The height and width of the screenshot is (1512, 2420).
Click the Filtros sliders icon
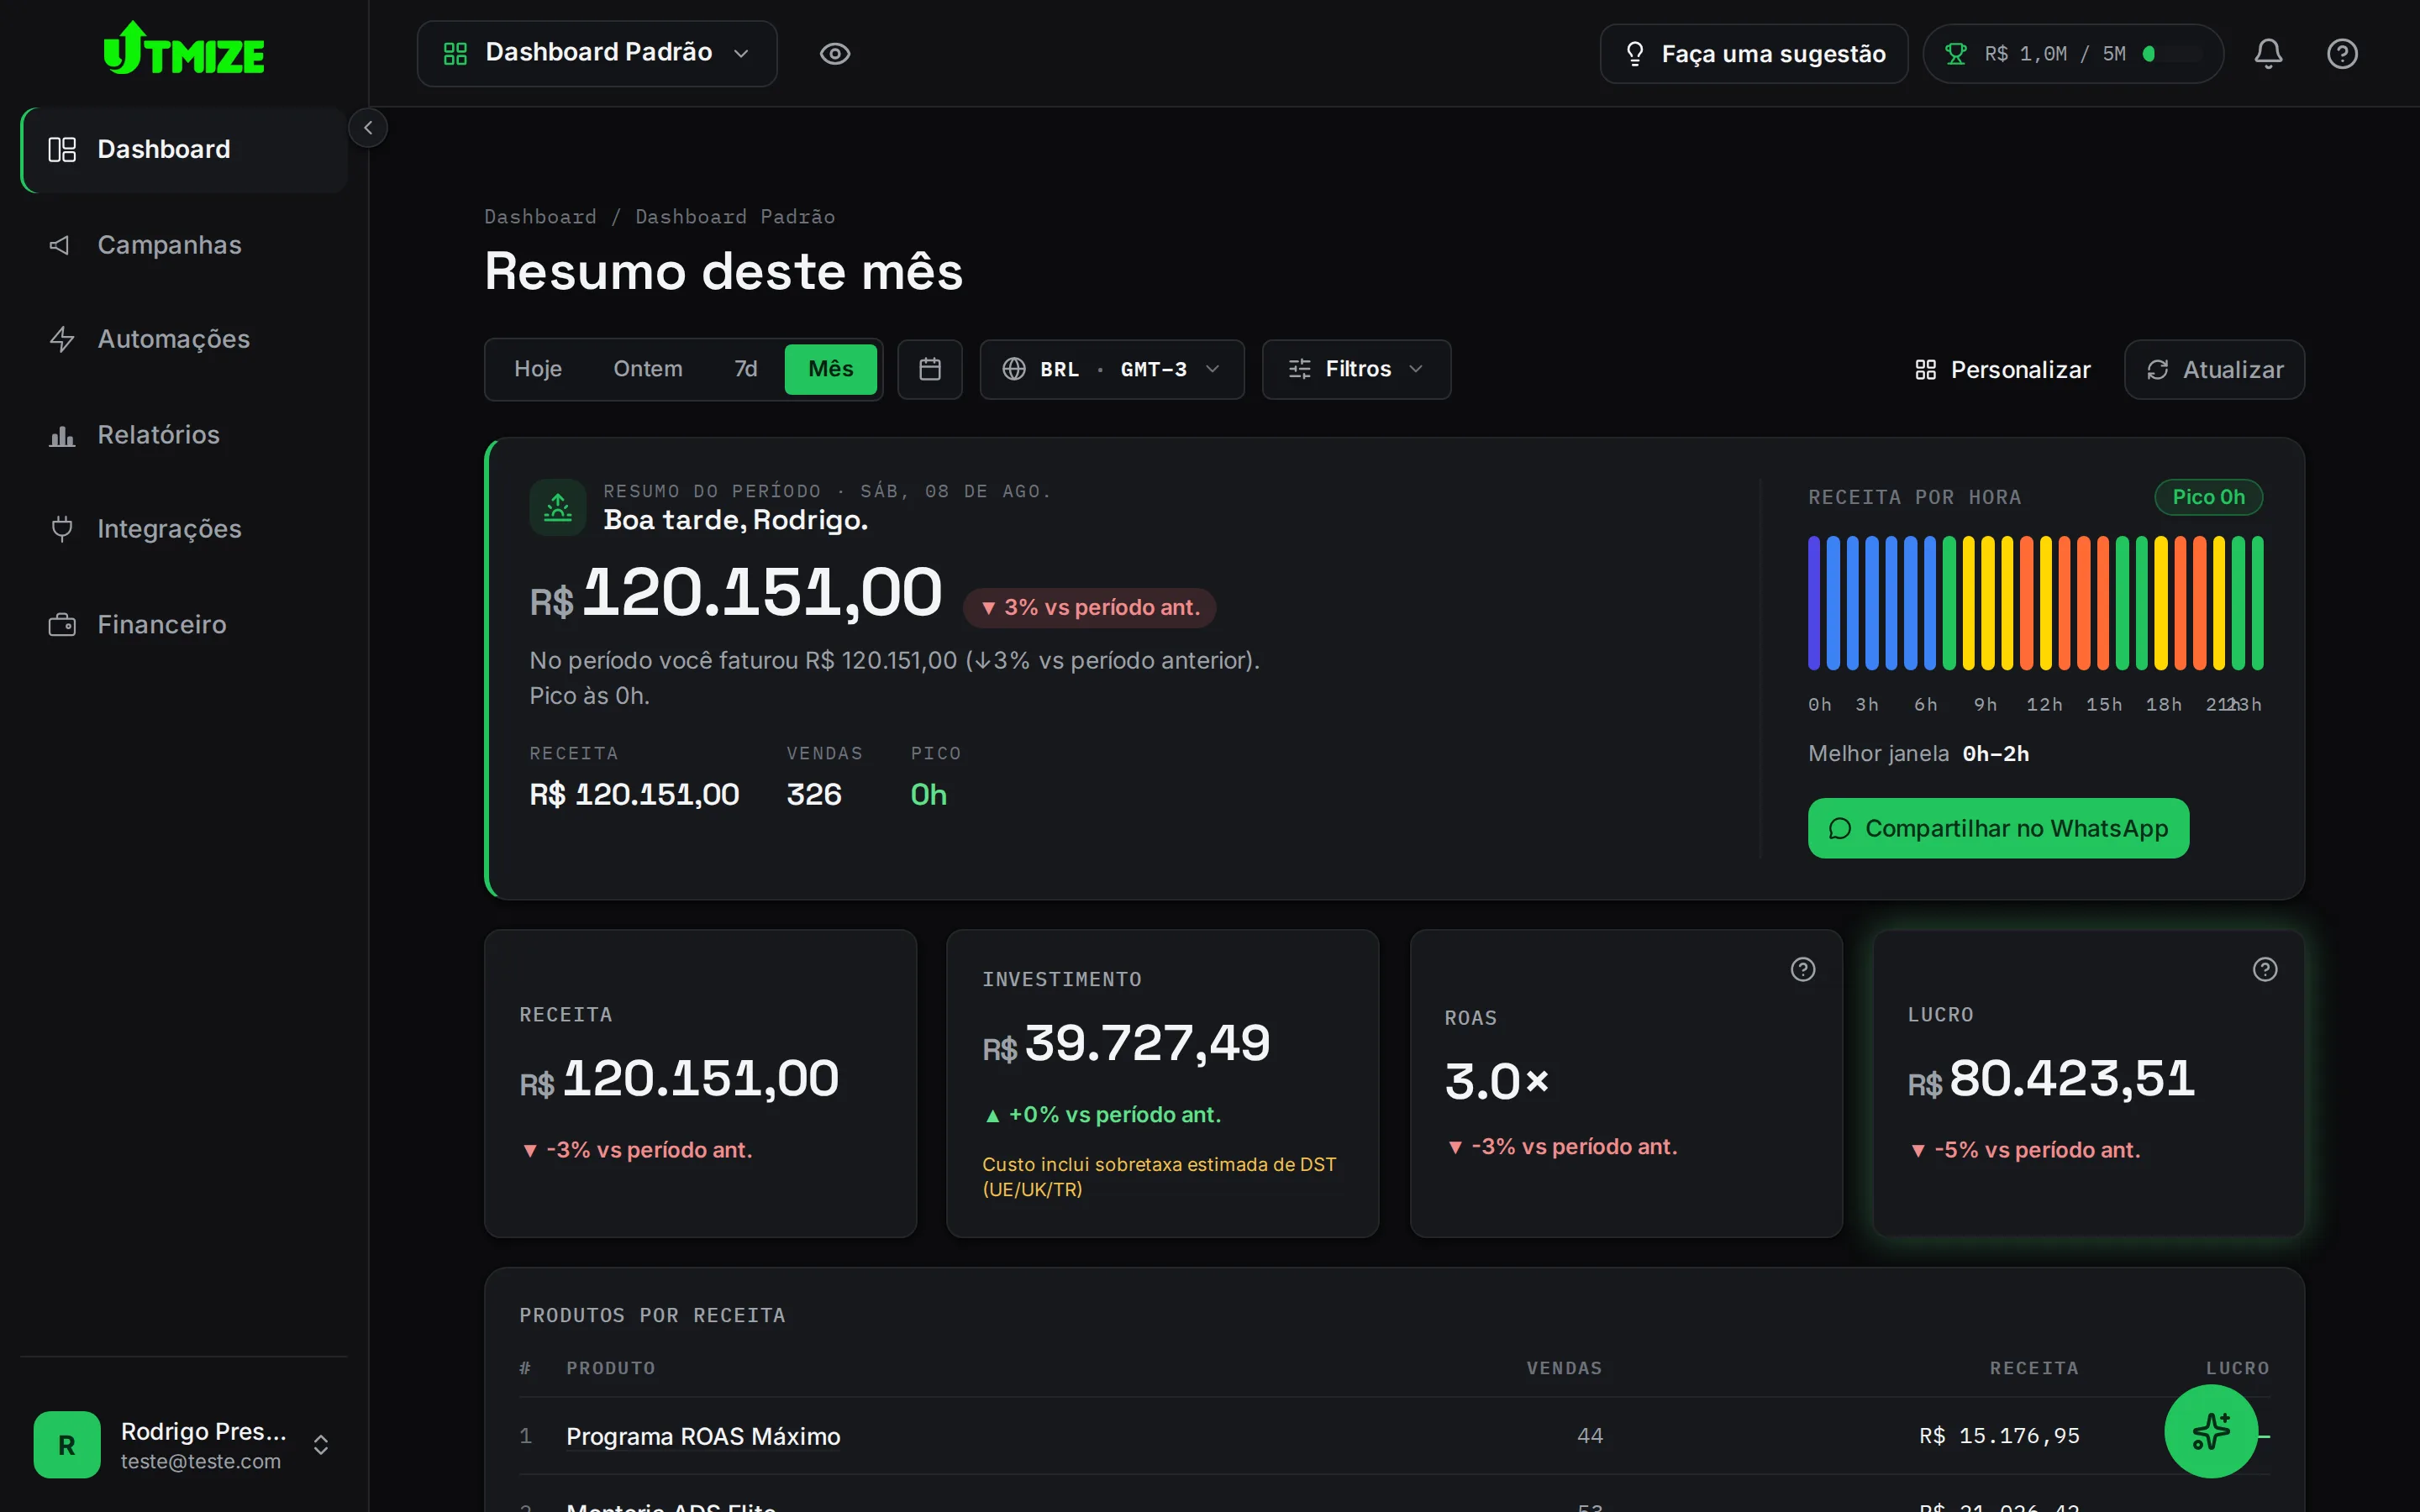click(1300, 370)
